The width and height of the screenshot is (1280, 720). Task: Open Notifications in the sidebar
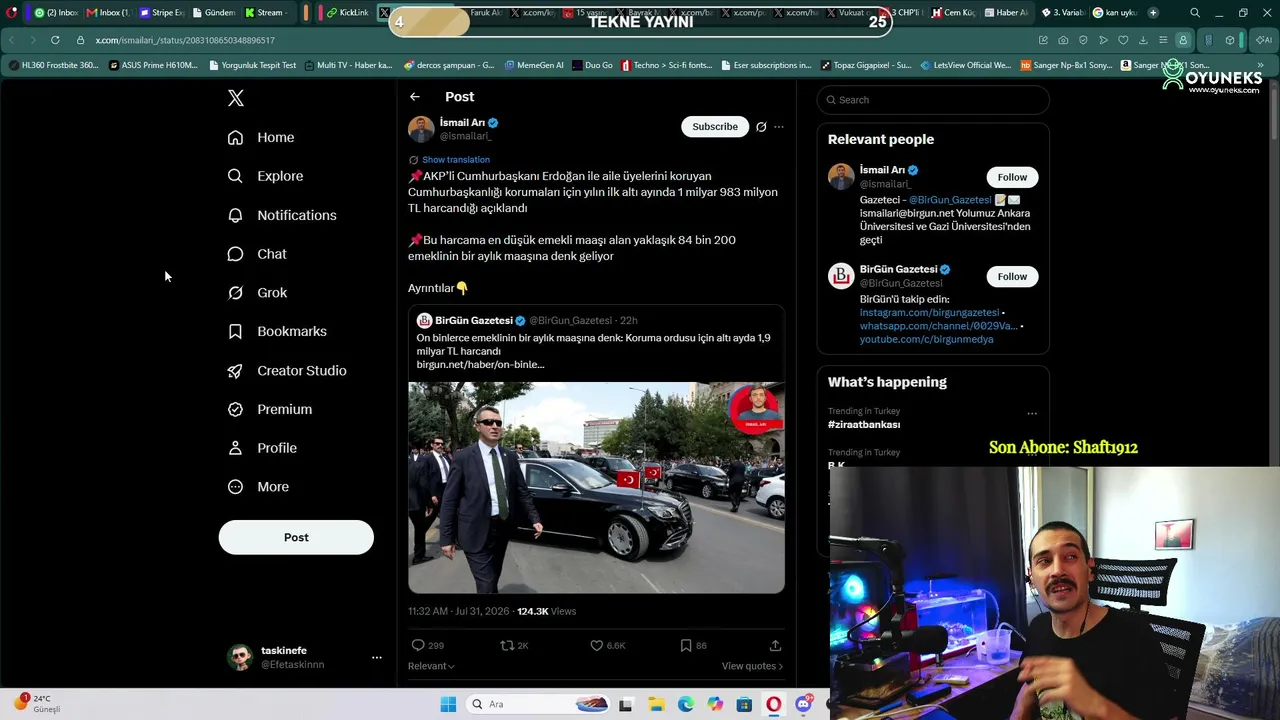(x=282, y=215)
